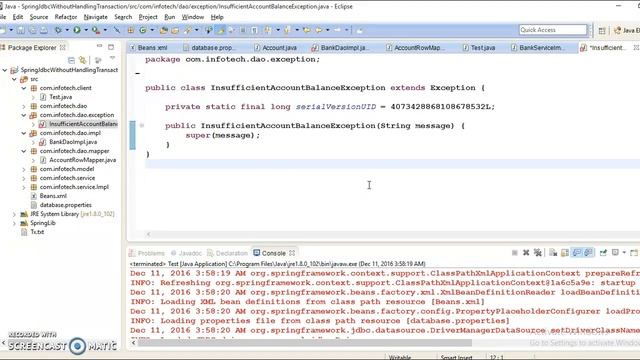Open the Edit menu
Screen dimensions: 640x360
click(18, 17)
